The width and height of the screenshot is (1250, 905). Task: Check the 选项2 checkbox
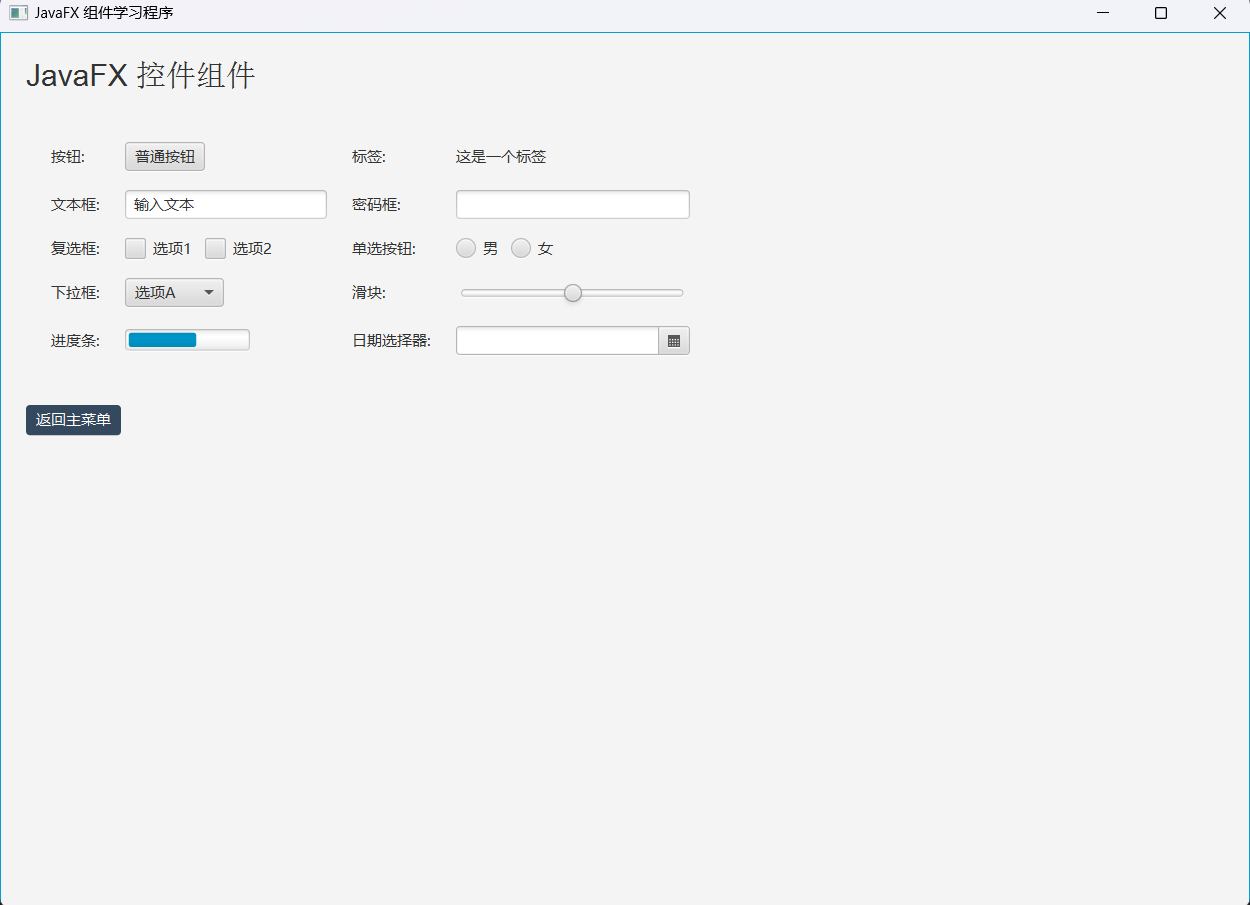tap(215, 248)
